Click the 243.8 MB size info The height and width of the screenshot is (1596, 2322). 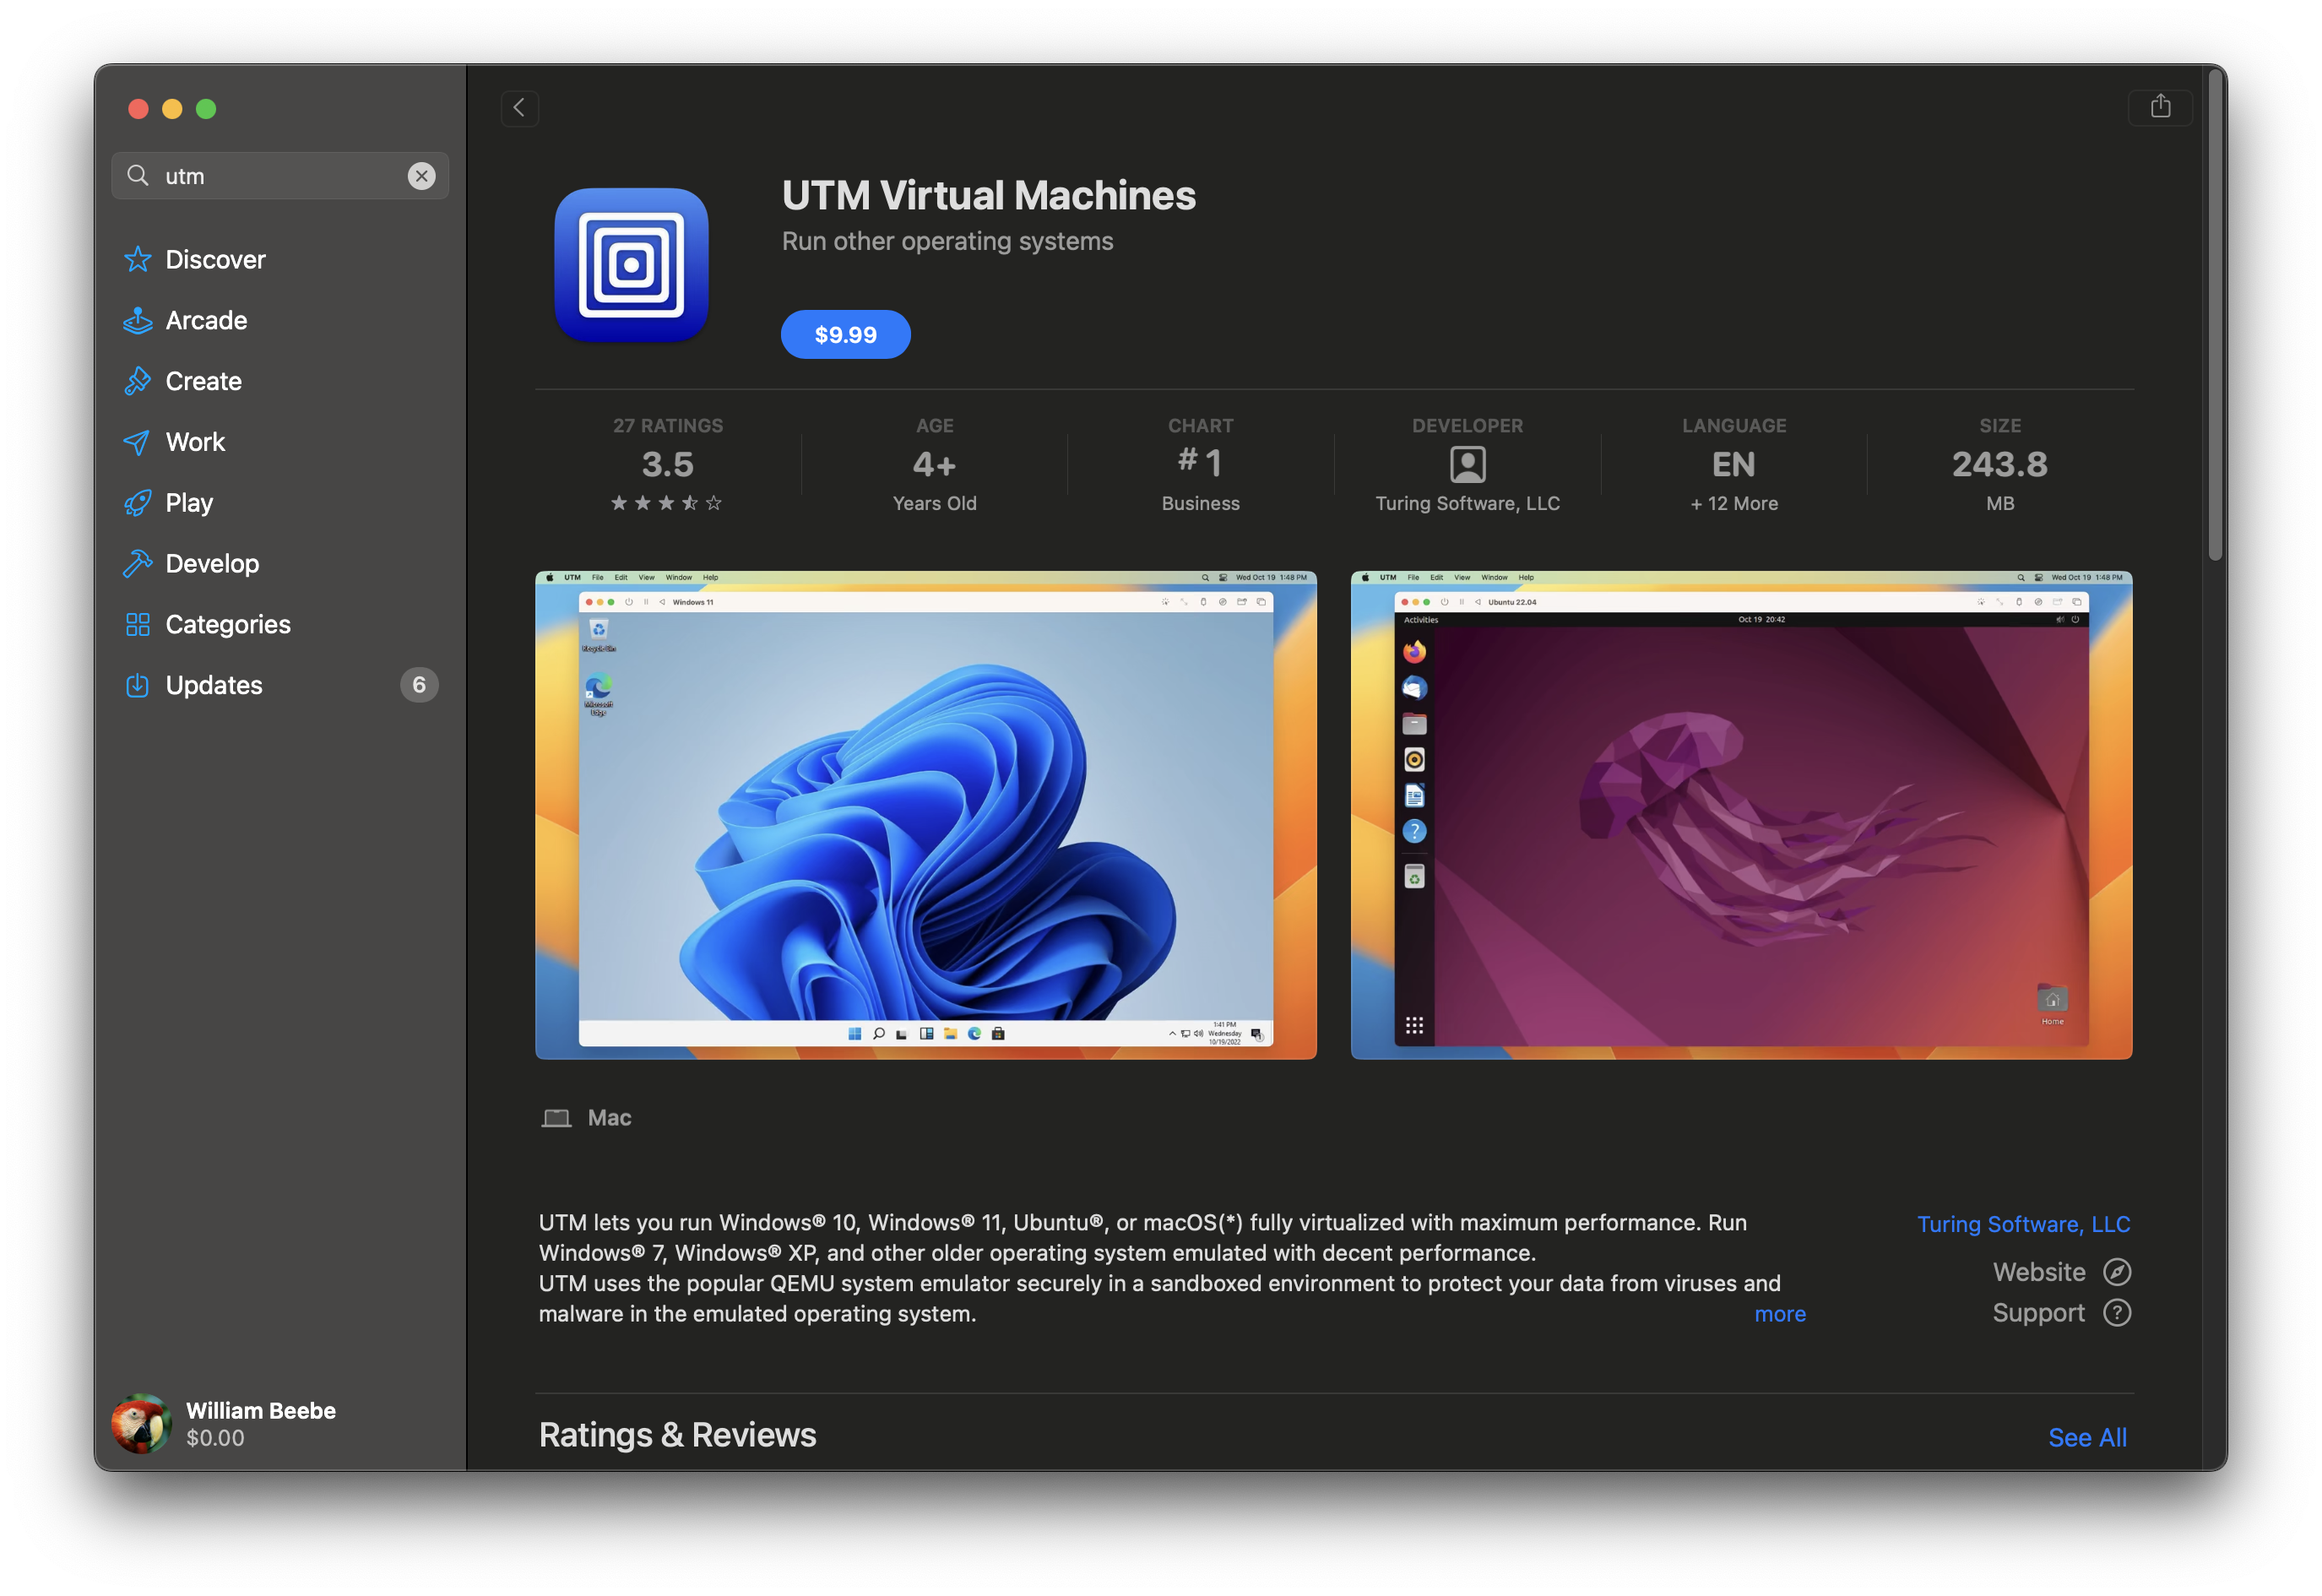2000,465
